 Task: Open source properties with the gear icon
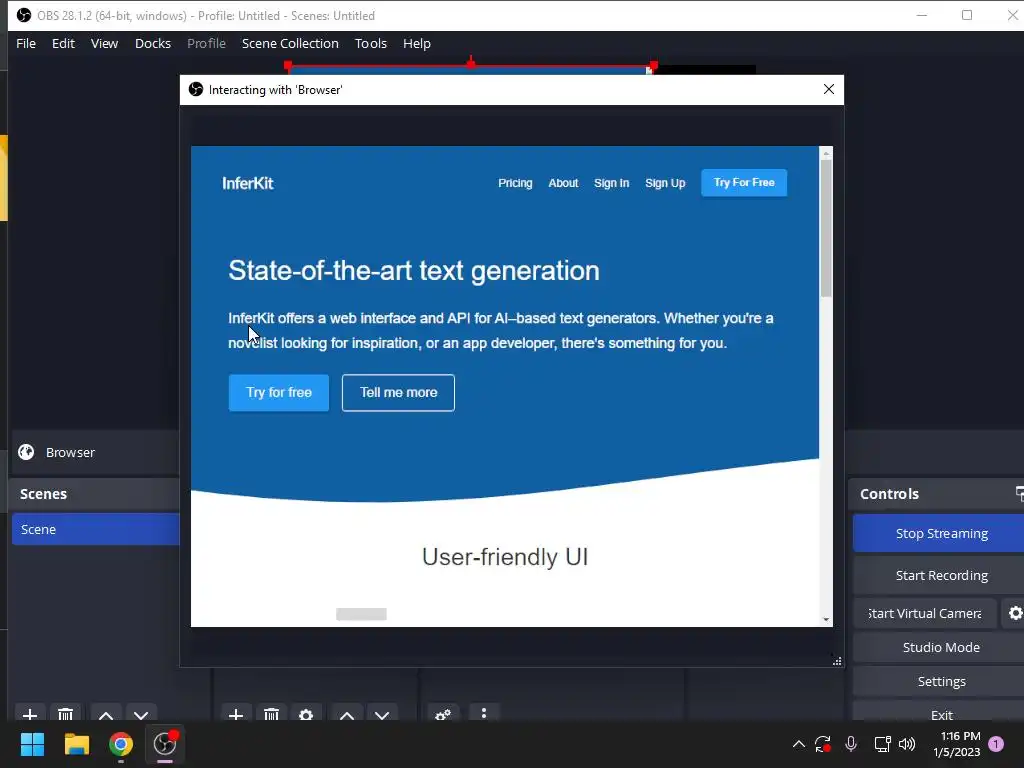tap(306, 714)
